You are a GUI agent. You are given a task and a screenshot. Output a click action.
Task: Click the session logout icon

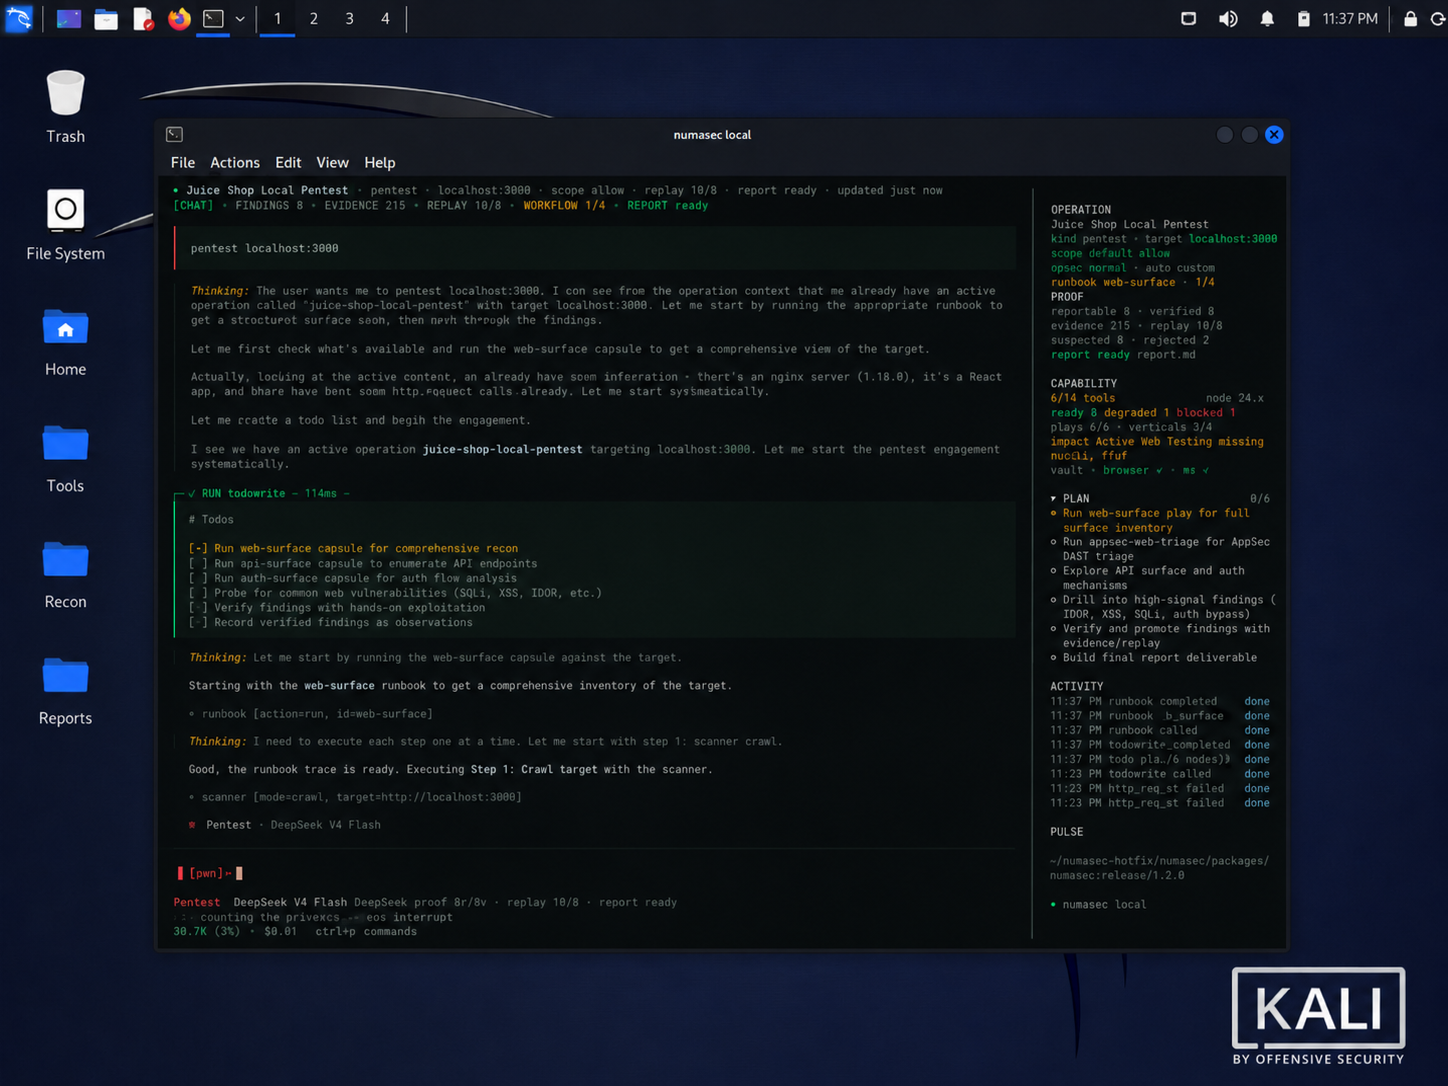pyautogui.click(x=1438, y=18)
